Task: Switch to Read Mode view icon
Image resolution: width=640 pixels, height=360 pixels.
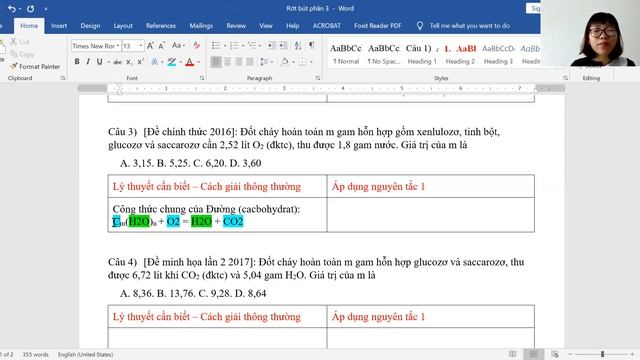Action: [513, 354]
